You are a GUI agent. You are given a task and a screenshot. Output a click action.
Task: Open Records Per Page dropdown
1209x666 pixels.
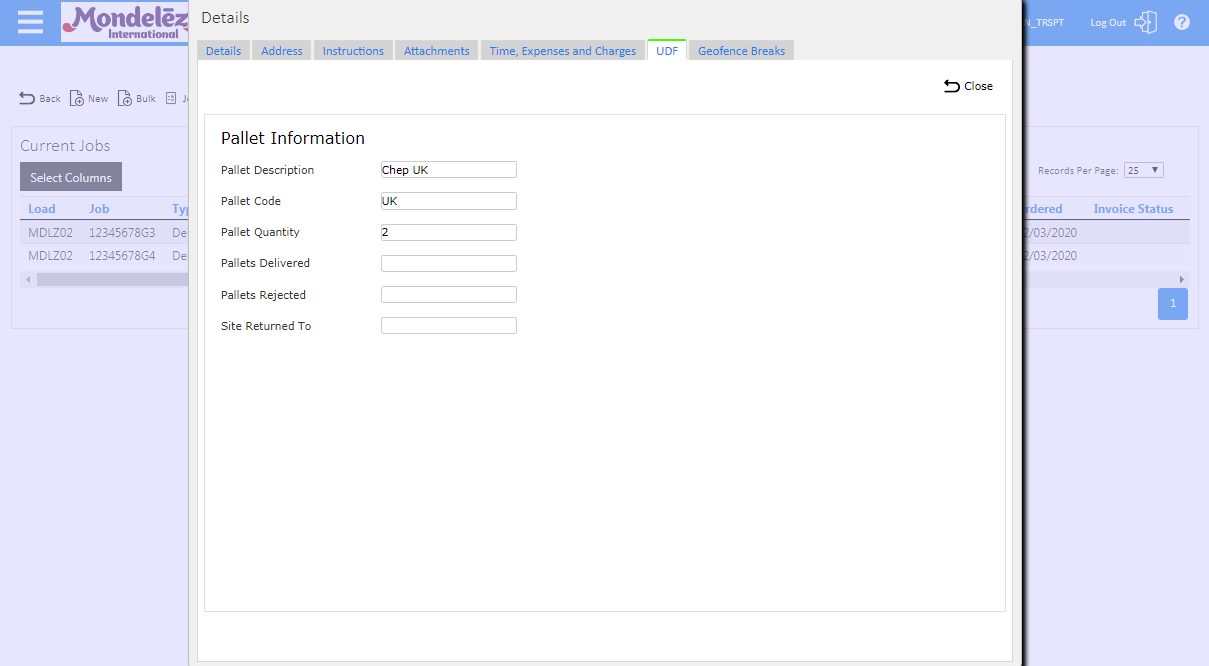1144,170
